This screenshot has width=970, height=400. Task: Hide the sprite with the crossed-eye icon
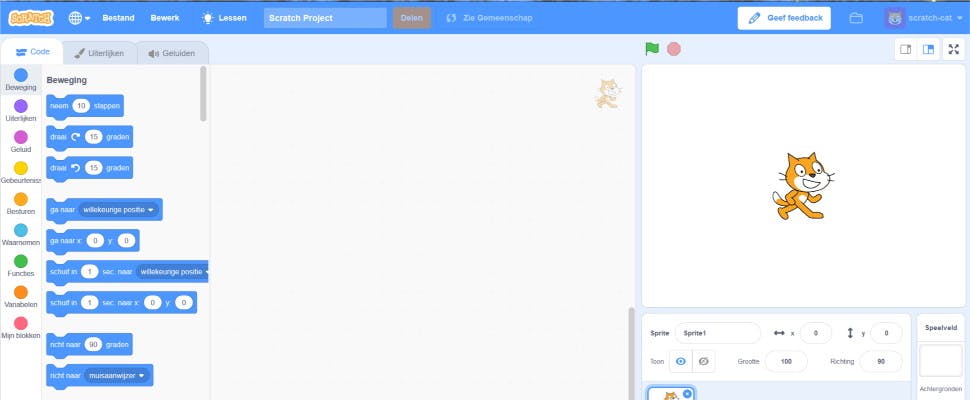coord(703,361)
